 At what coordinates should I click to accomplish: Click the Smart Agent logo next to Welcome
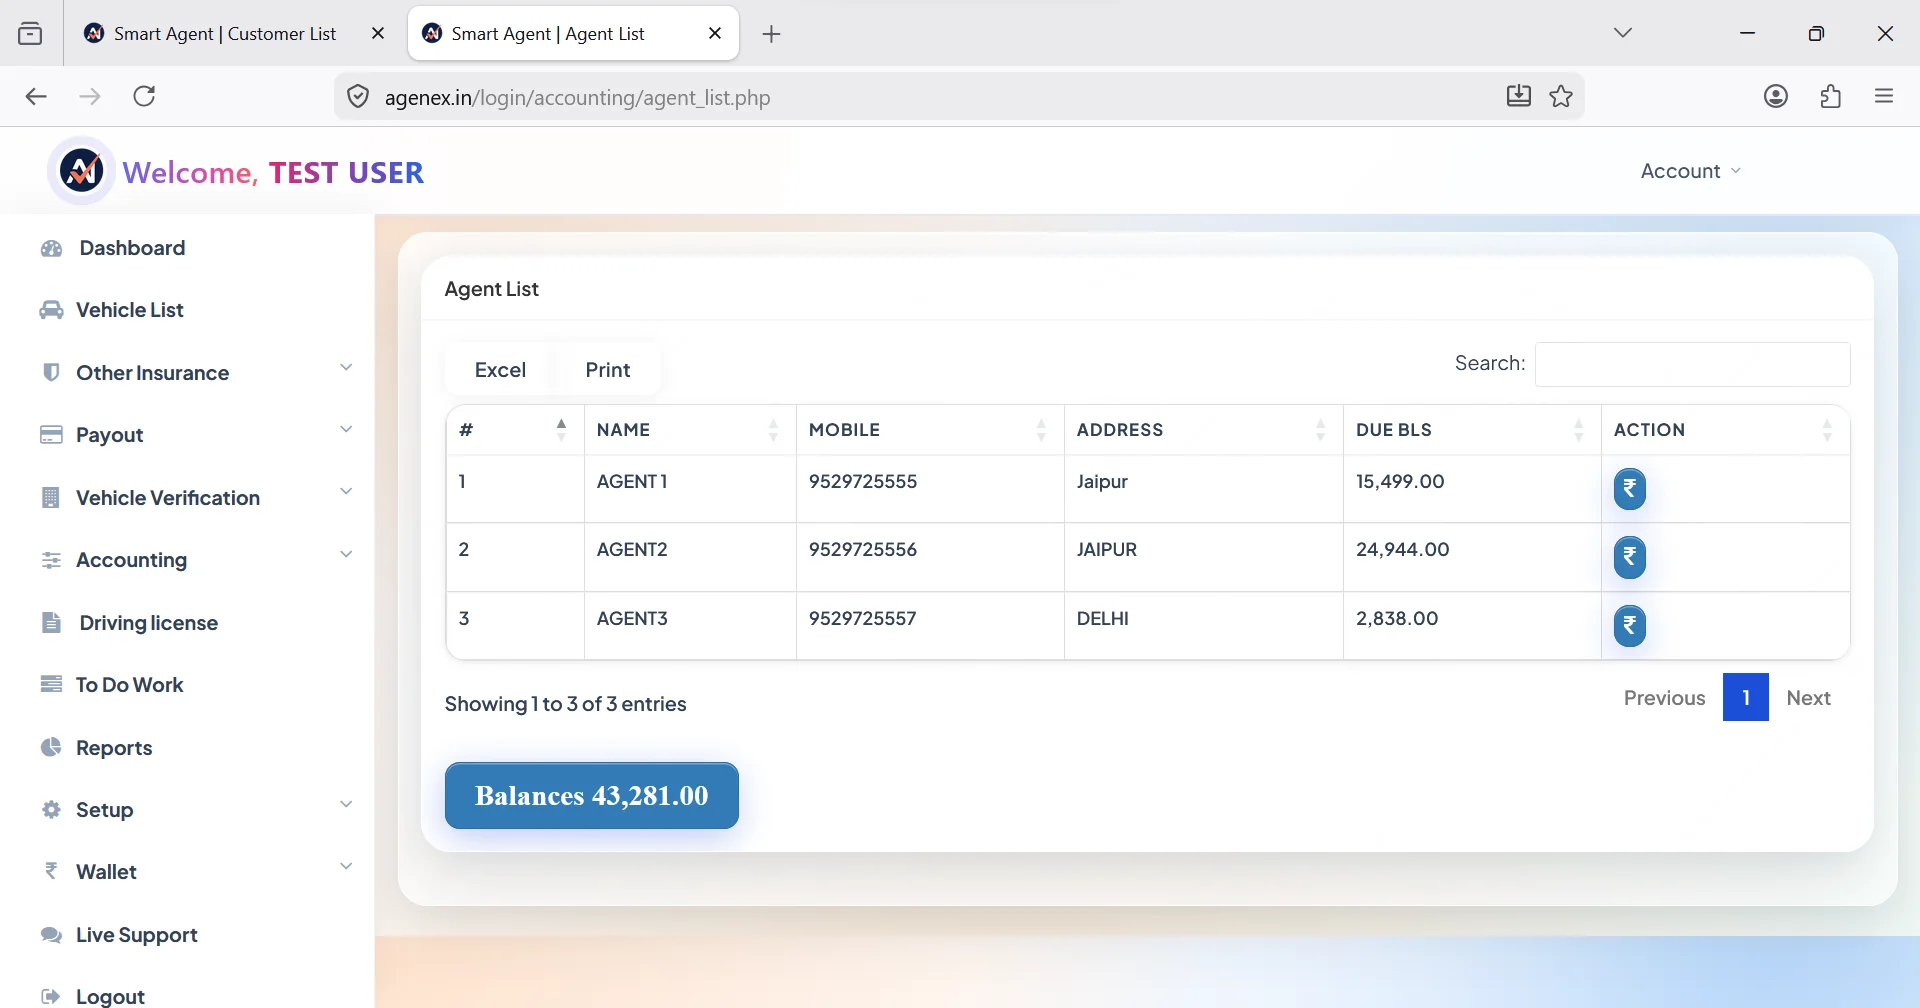(x=81, y=171)
